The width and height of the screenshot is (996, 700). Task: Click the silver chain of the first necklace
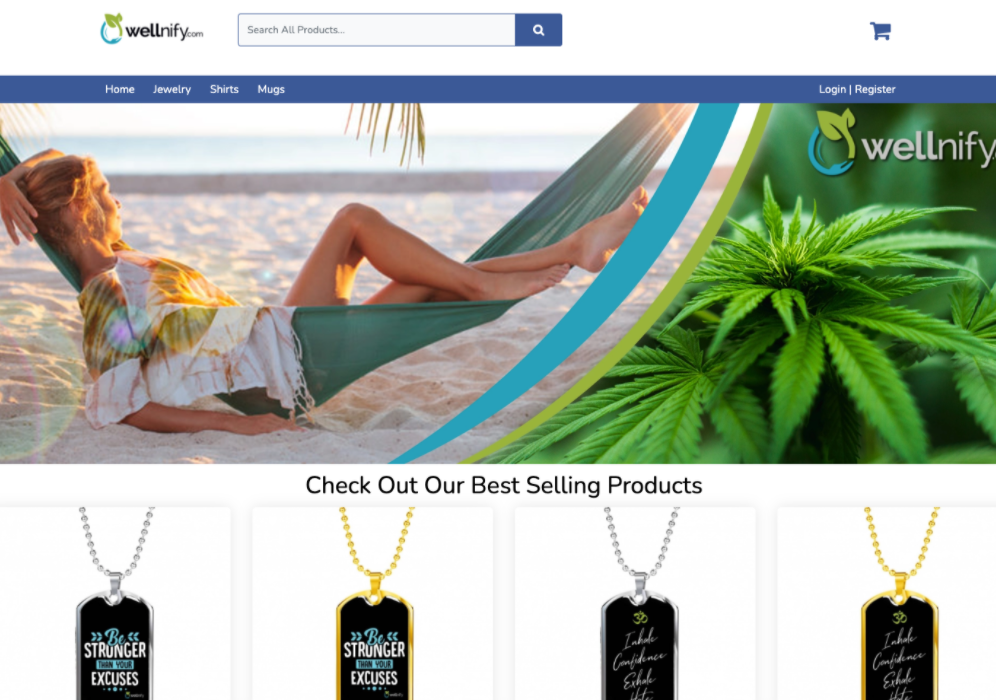[115, 540]
